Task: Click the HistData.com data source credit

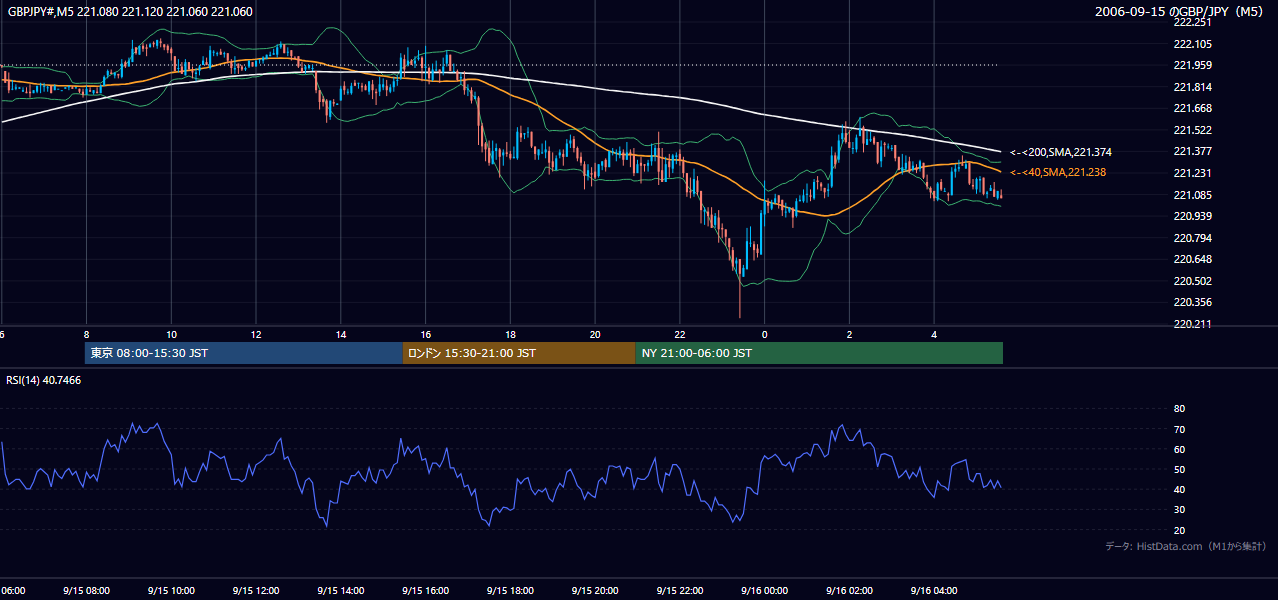Action: (1185, 546)
